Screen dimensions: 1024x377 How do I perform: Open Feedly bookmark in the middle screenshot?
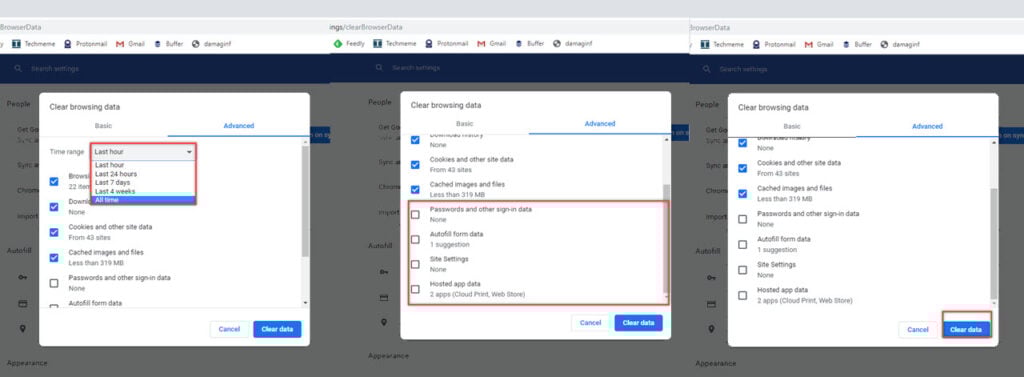349,44
